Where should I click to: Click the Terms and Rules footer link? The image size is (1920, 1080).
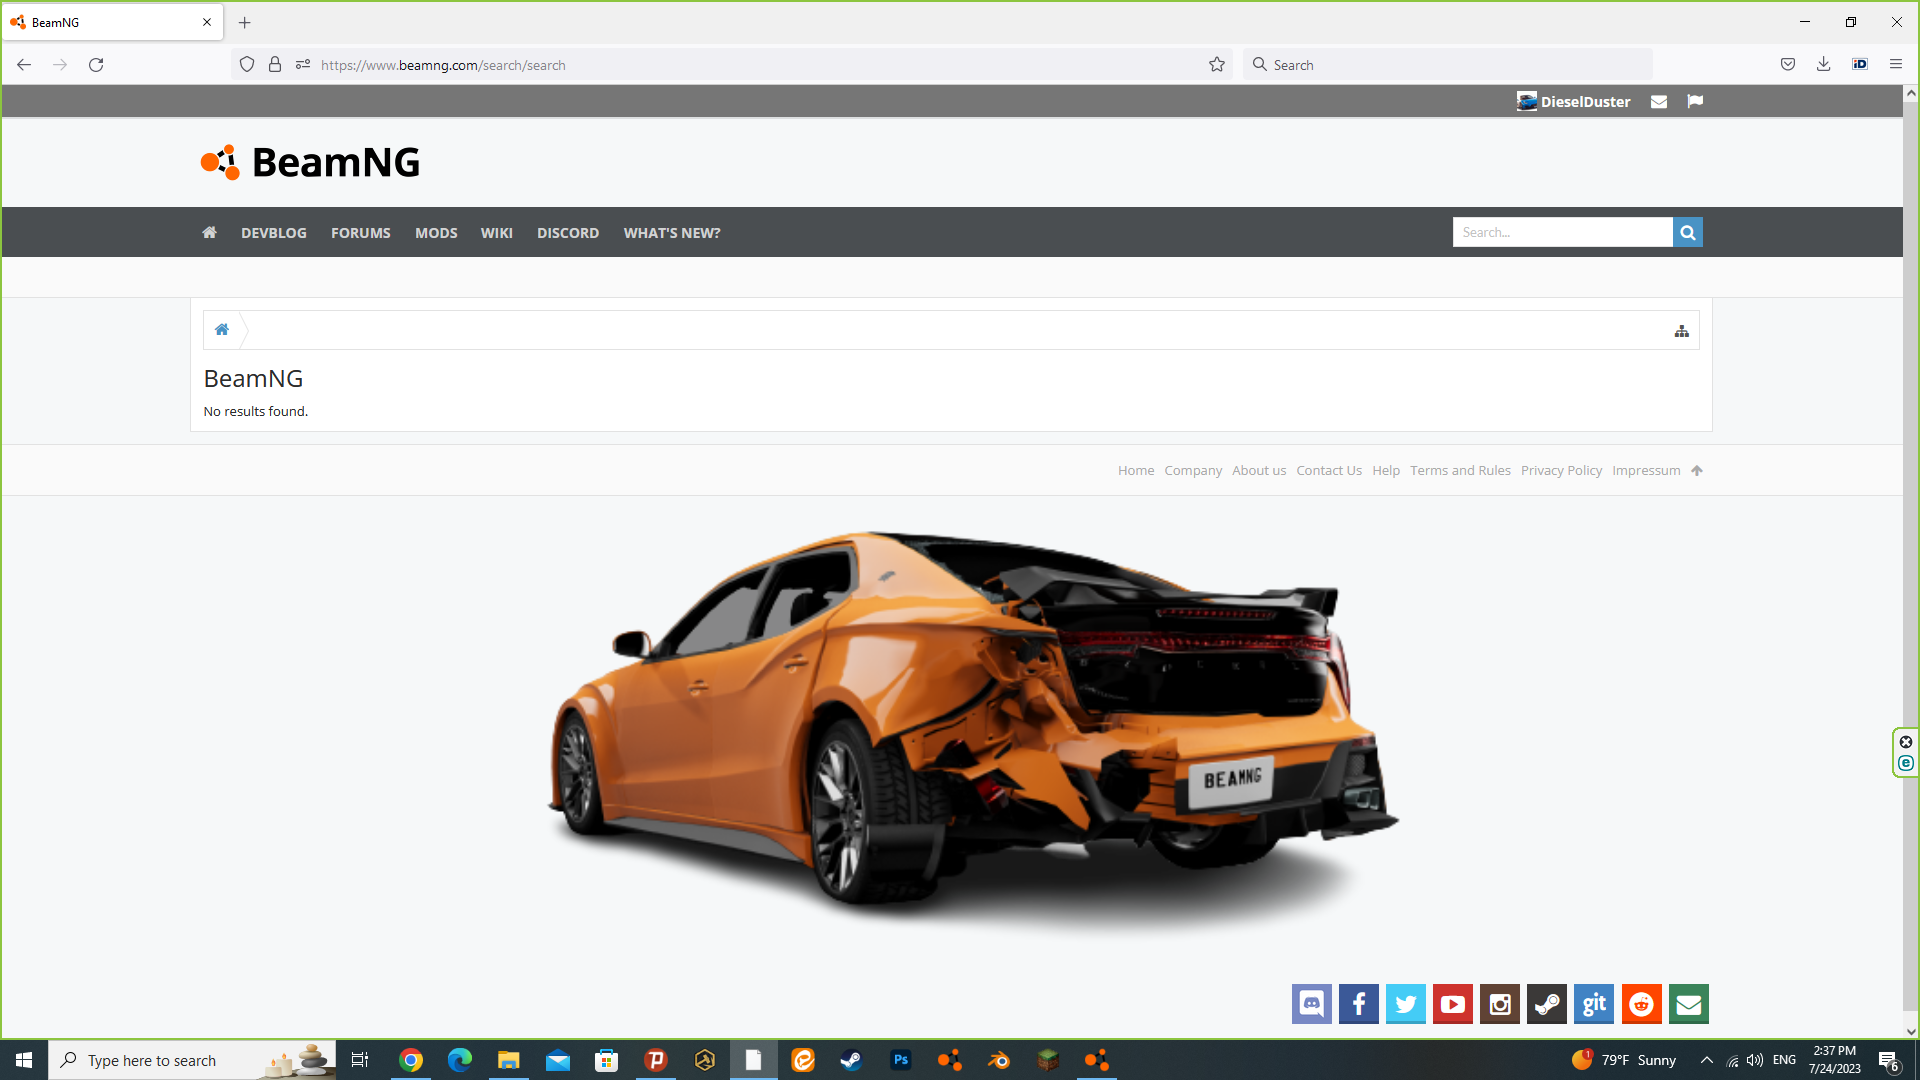pos(1459,470)
